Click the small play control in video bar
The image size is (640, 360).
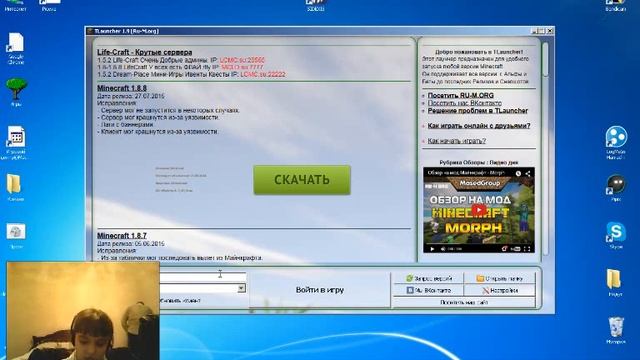point(432,249)
